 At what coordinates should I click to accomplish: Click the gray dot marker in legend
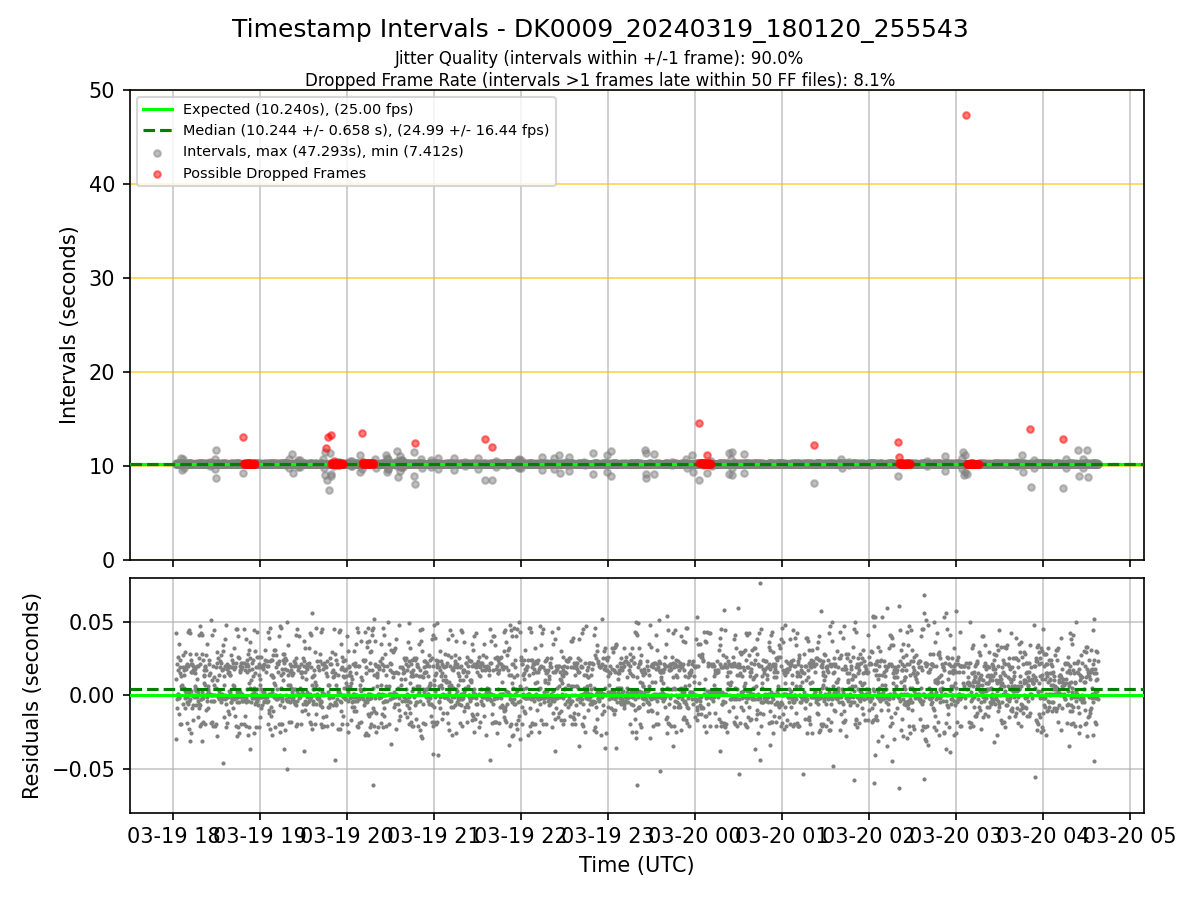[x=158, y=152]
